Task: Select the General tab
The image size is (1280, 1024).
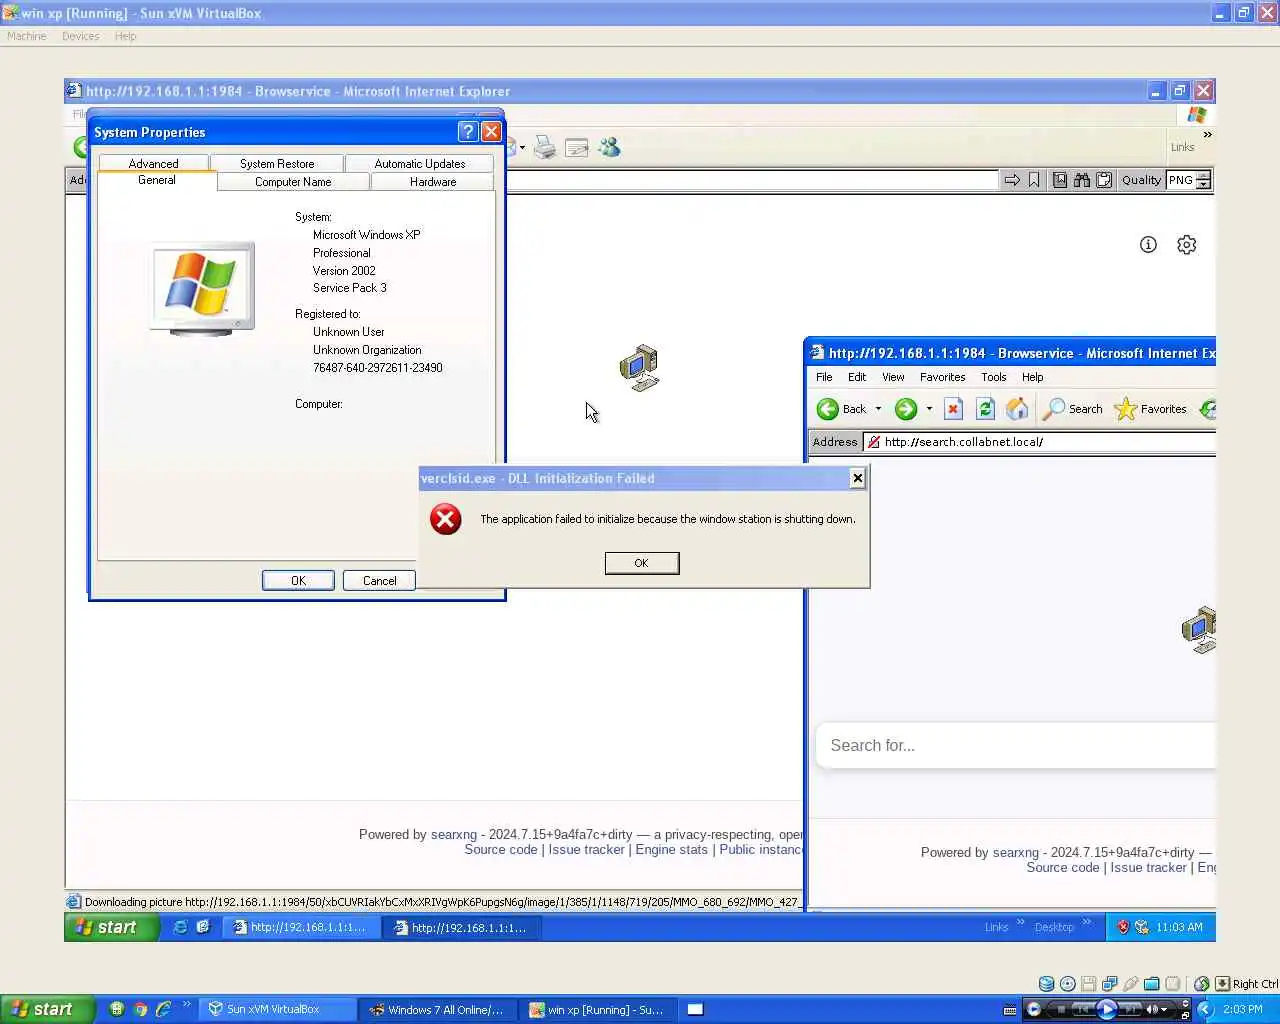Action: pos(157,180)
